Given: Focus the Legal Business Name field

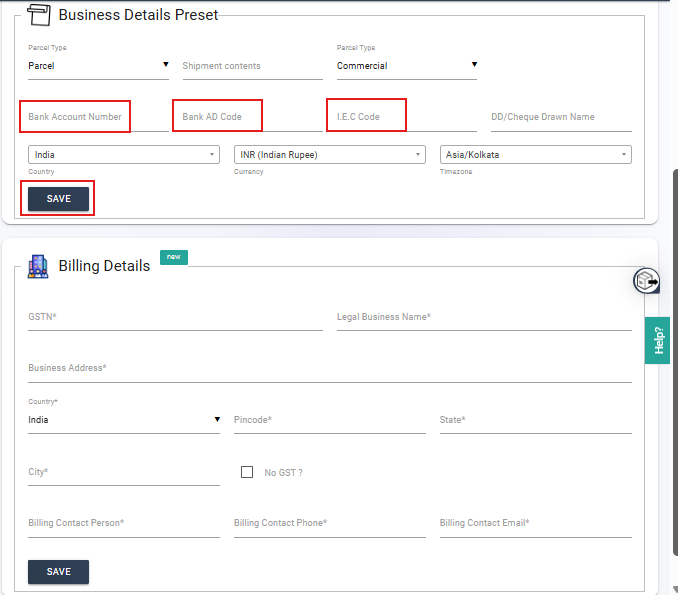Looking at the screenshot, I should point(484,317).
